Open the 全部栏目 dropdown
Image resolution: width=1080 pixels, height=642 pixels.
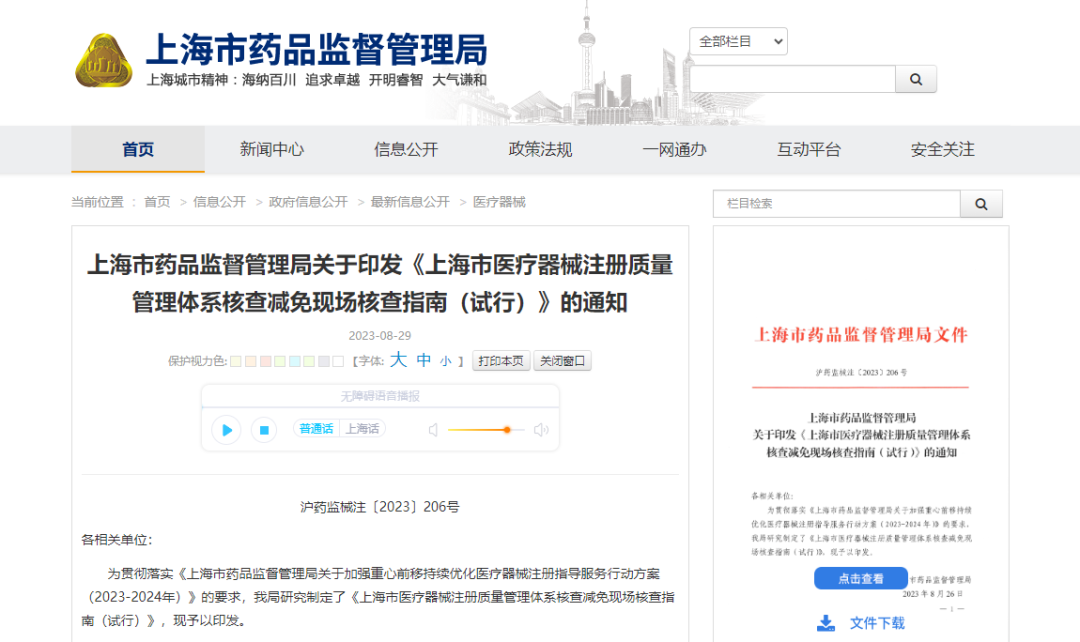pos(739,41)
